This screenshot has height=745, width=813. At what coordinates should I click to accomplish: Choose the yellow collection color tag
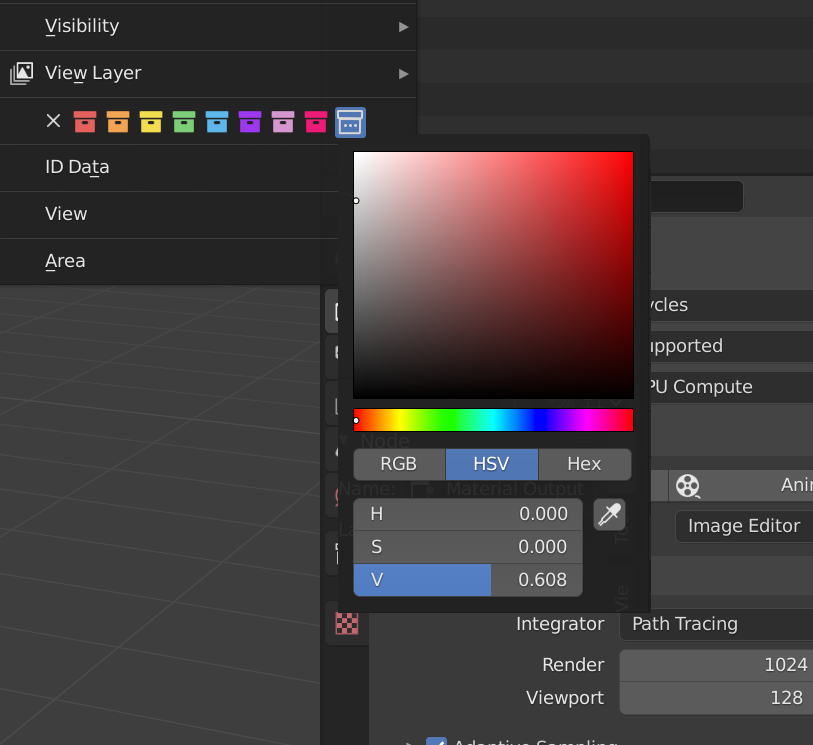[x=151, y=122]
